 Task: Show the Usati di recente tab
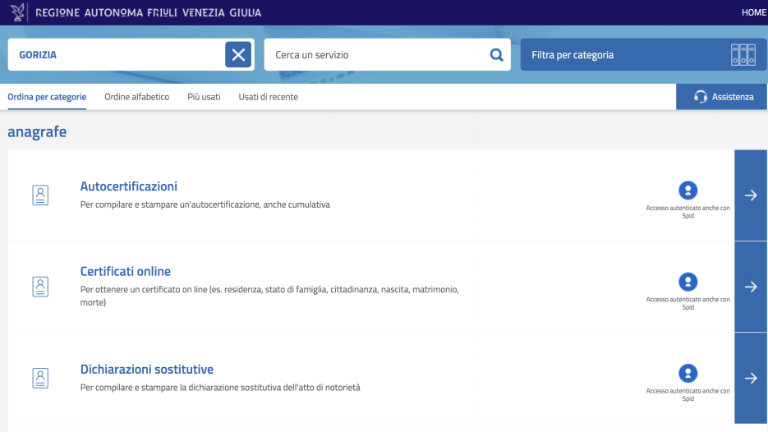tap(268, 97)
